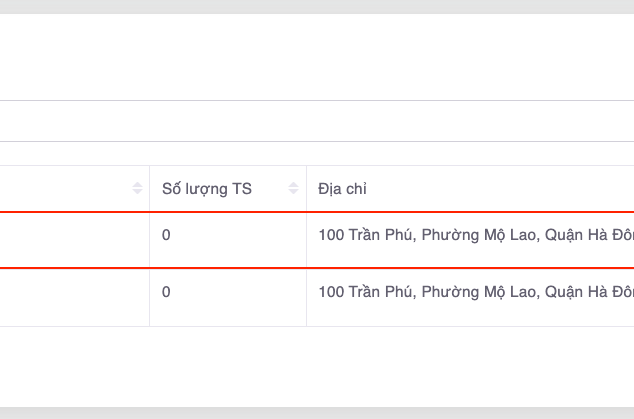
Task: Select 0 value in the red-highlighted row
Action: 166,236
